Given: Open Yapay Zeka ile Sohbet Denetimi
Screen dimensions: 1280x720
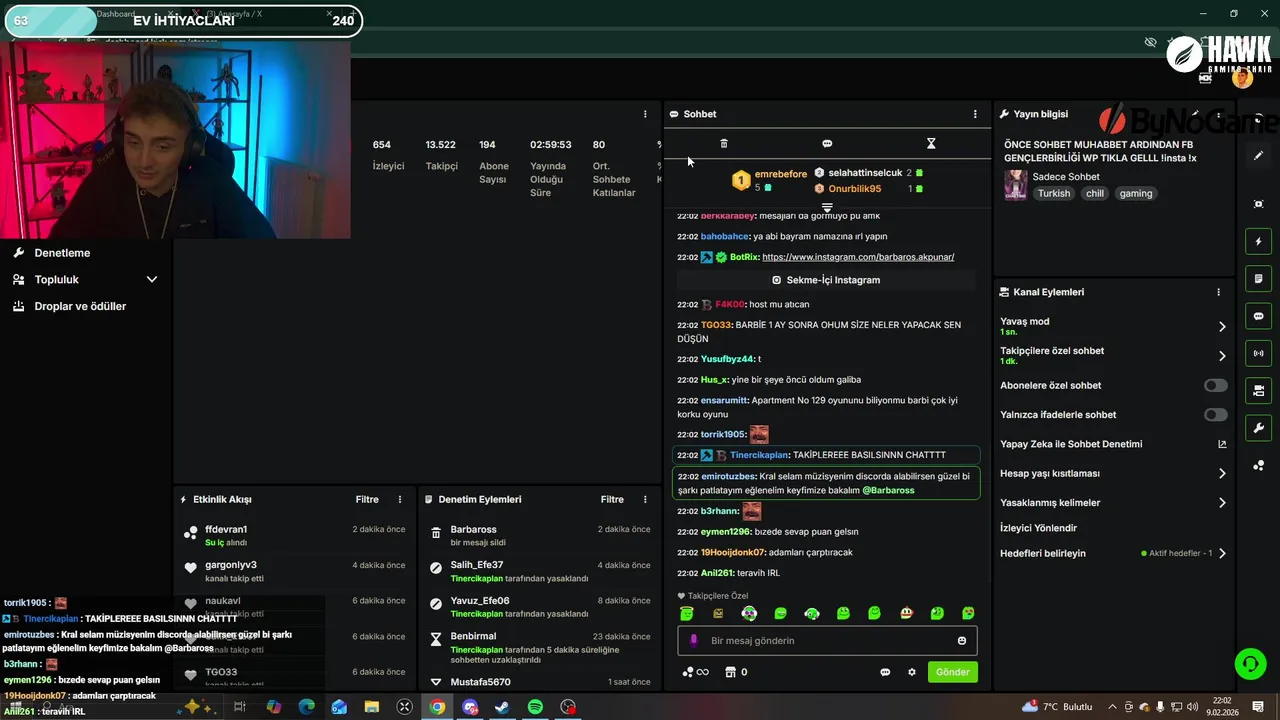Looking at the screenshot, I should click(x=1113, y=444).
